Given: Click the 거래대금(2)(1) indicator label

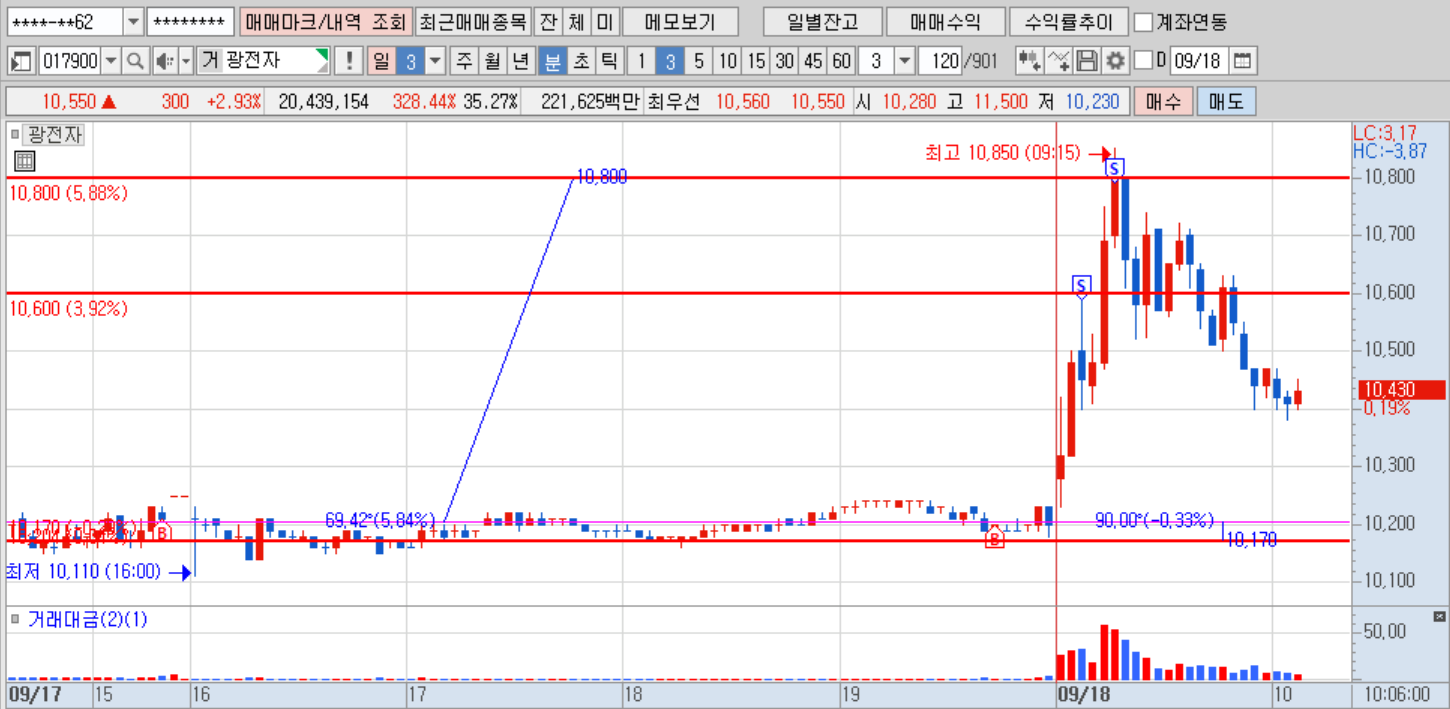Looking at the screenshot, I should click(87, 619).
